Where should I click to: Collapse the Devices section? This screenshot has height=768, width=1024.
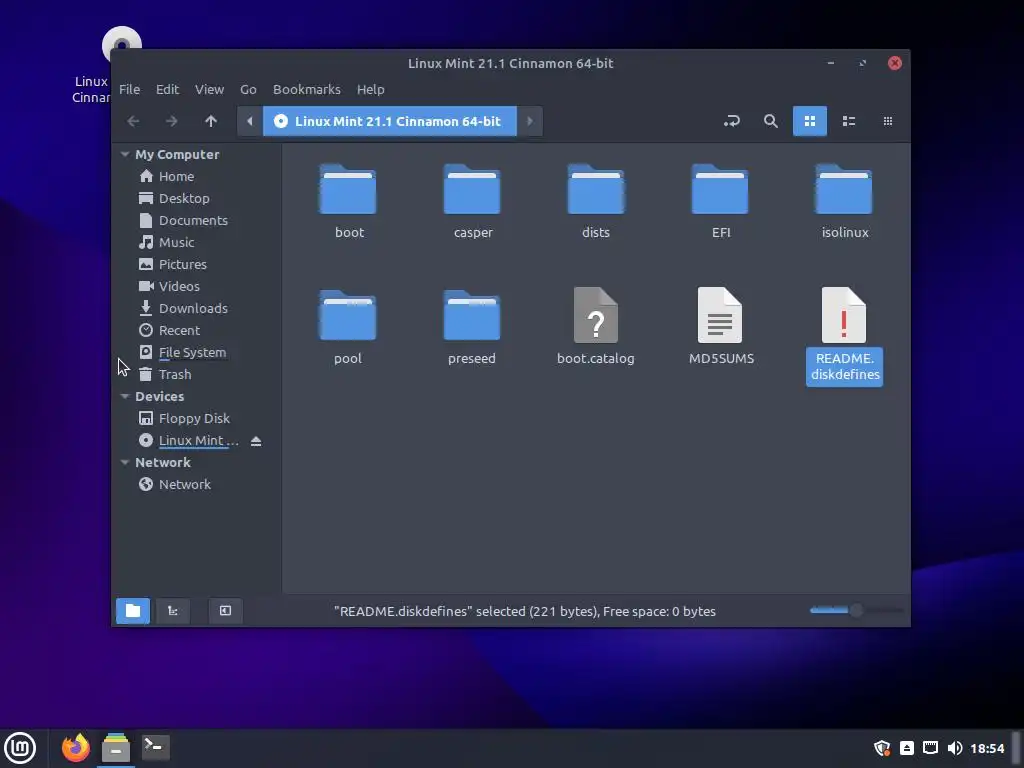(x=125, y=396)
